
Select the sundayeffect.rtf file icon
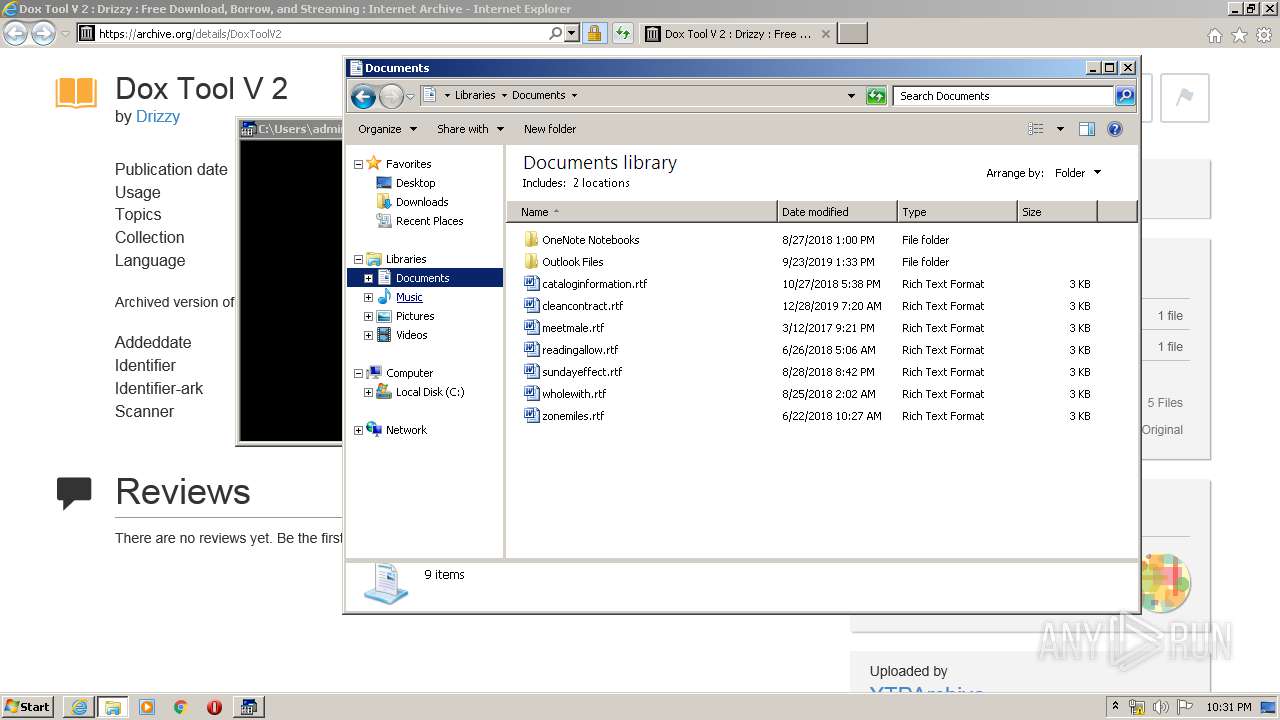pos(532,372)
